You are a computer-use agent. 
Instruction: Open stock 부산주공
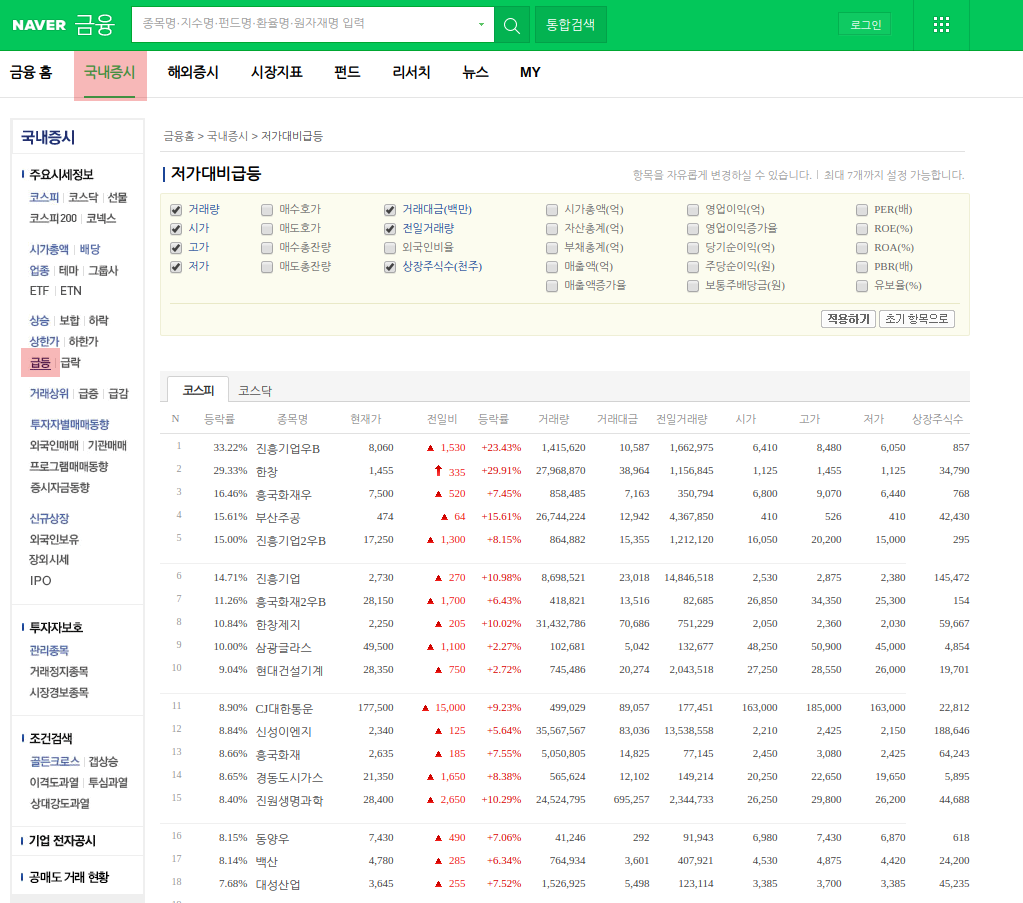tap(277, 518)
